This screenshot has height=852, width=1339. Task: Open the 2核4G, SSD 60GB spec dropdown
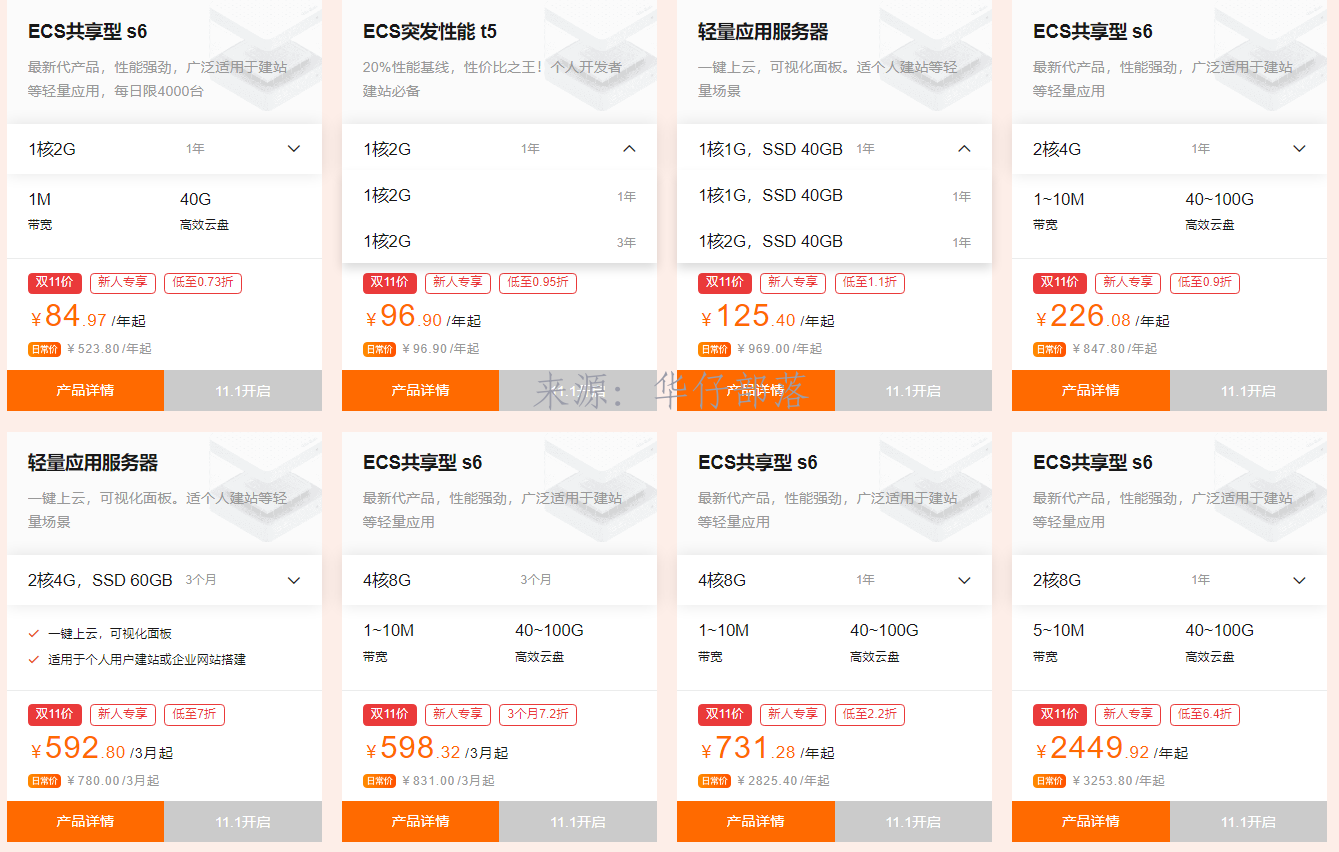[x=164, y=580]
